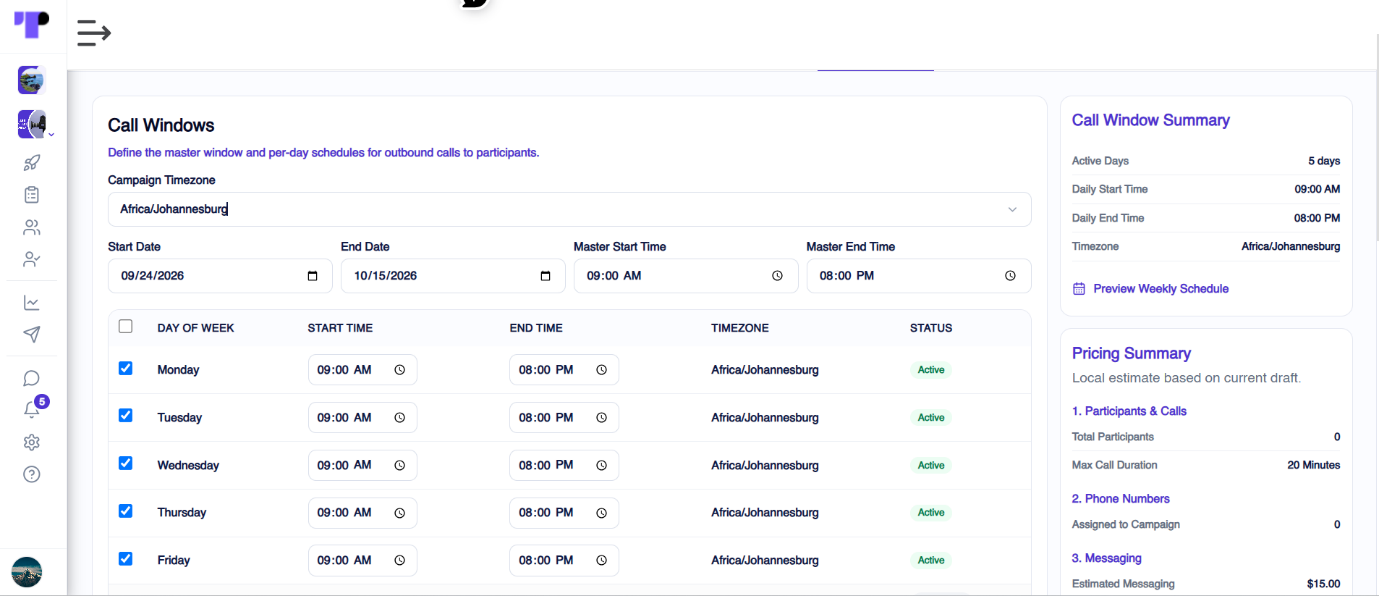Image resolution: width=1379 pixels, height=596 pixels.
Task: Click the STATUS column header
Action: [x=931, y=328]
